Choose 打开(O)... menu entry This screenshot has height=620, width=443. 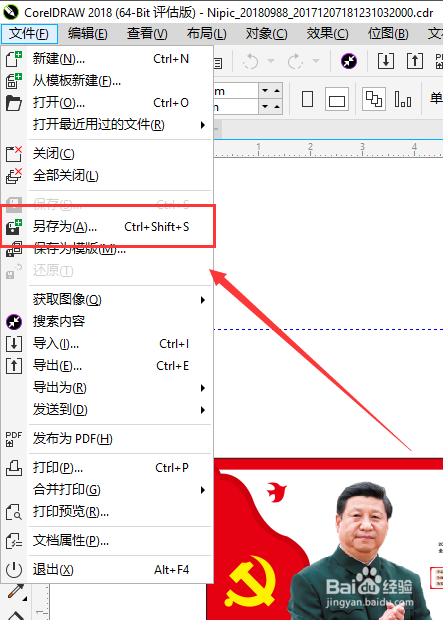pyautogui.click(x=107, y=103)
